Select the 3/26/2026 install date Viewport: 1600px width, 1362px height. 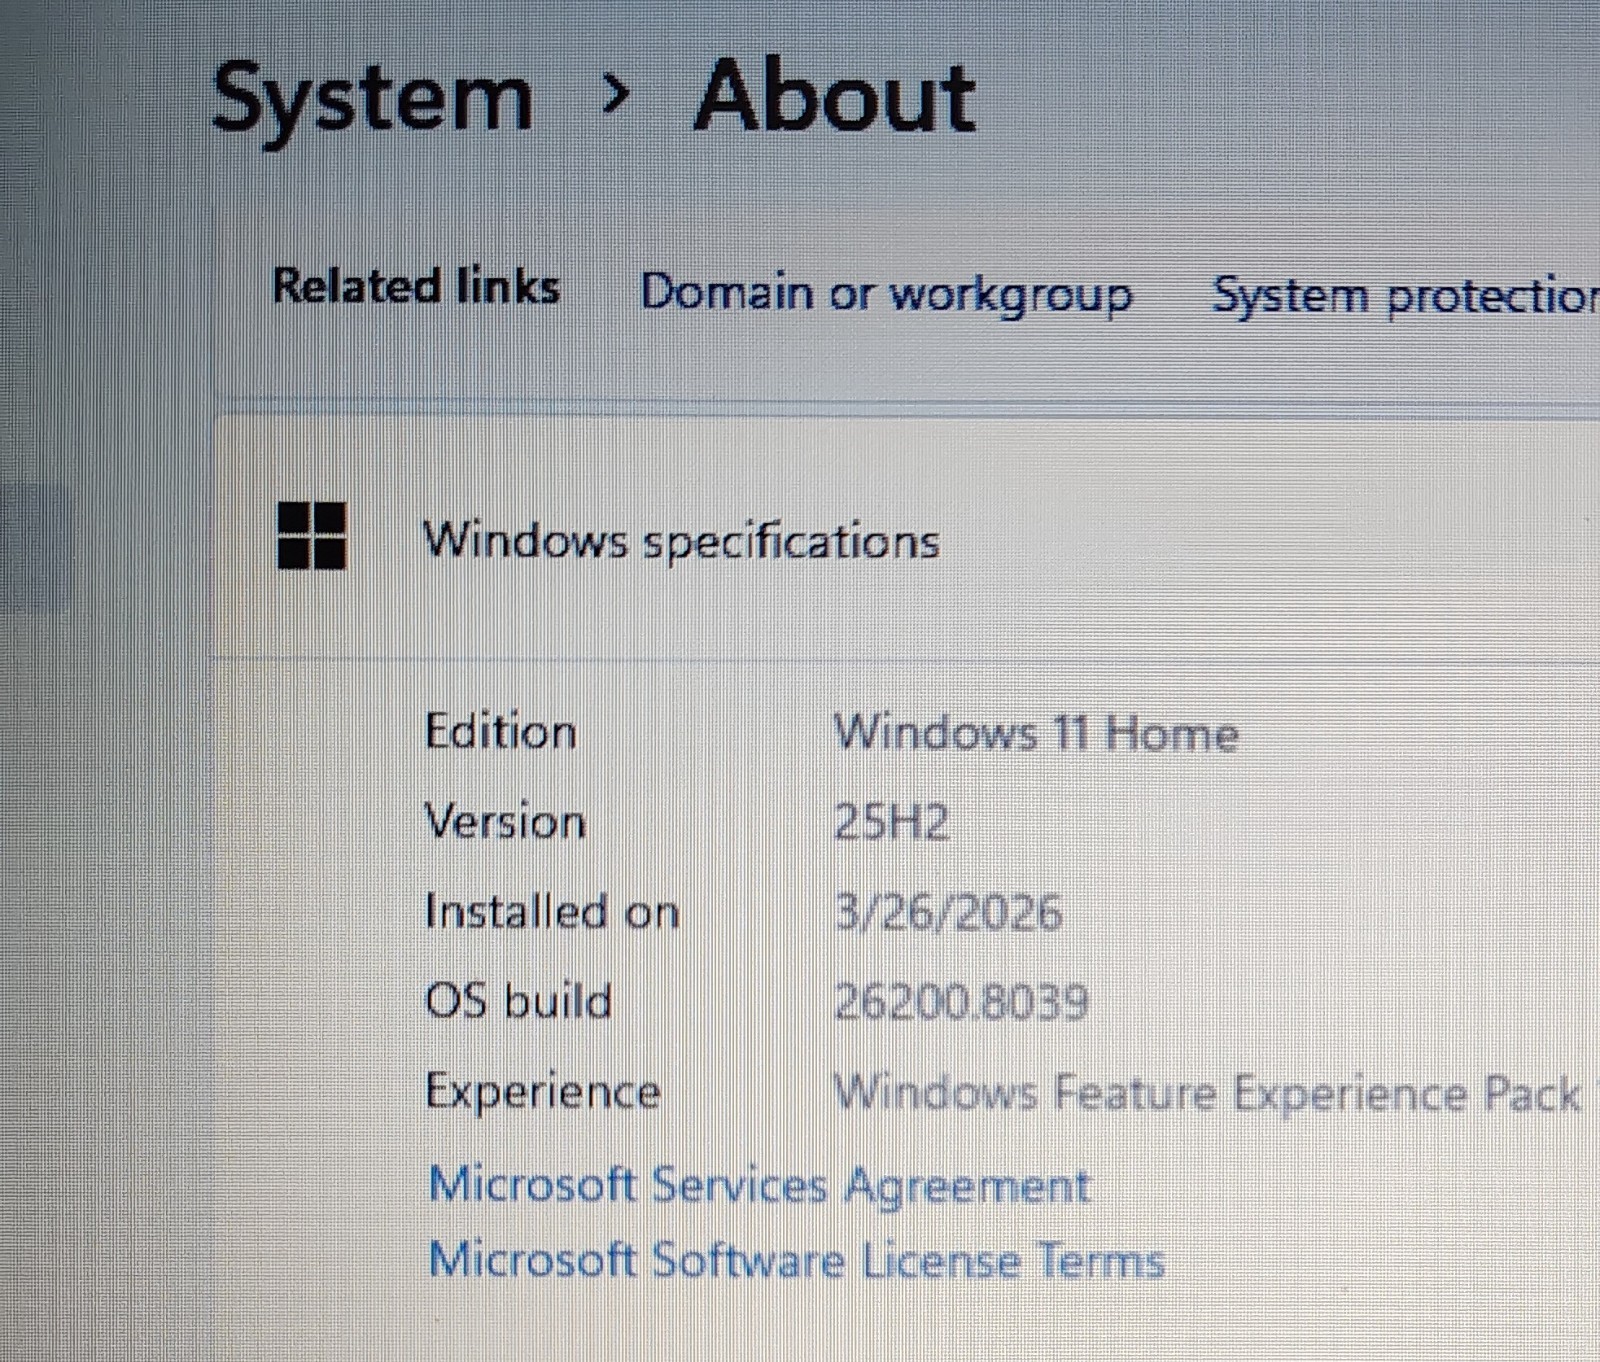[x=948, y=913]
